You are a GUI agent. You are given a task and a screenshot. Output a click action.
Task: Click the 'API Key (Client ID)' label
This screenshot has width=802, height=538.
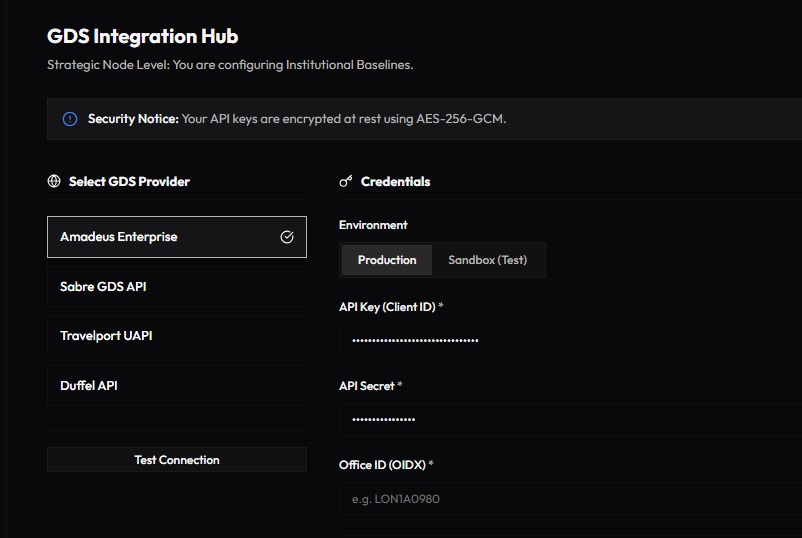click(x=387, y=307)
